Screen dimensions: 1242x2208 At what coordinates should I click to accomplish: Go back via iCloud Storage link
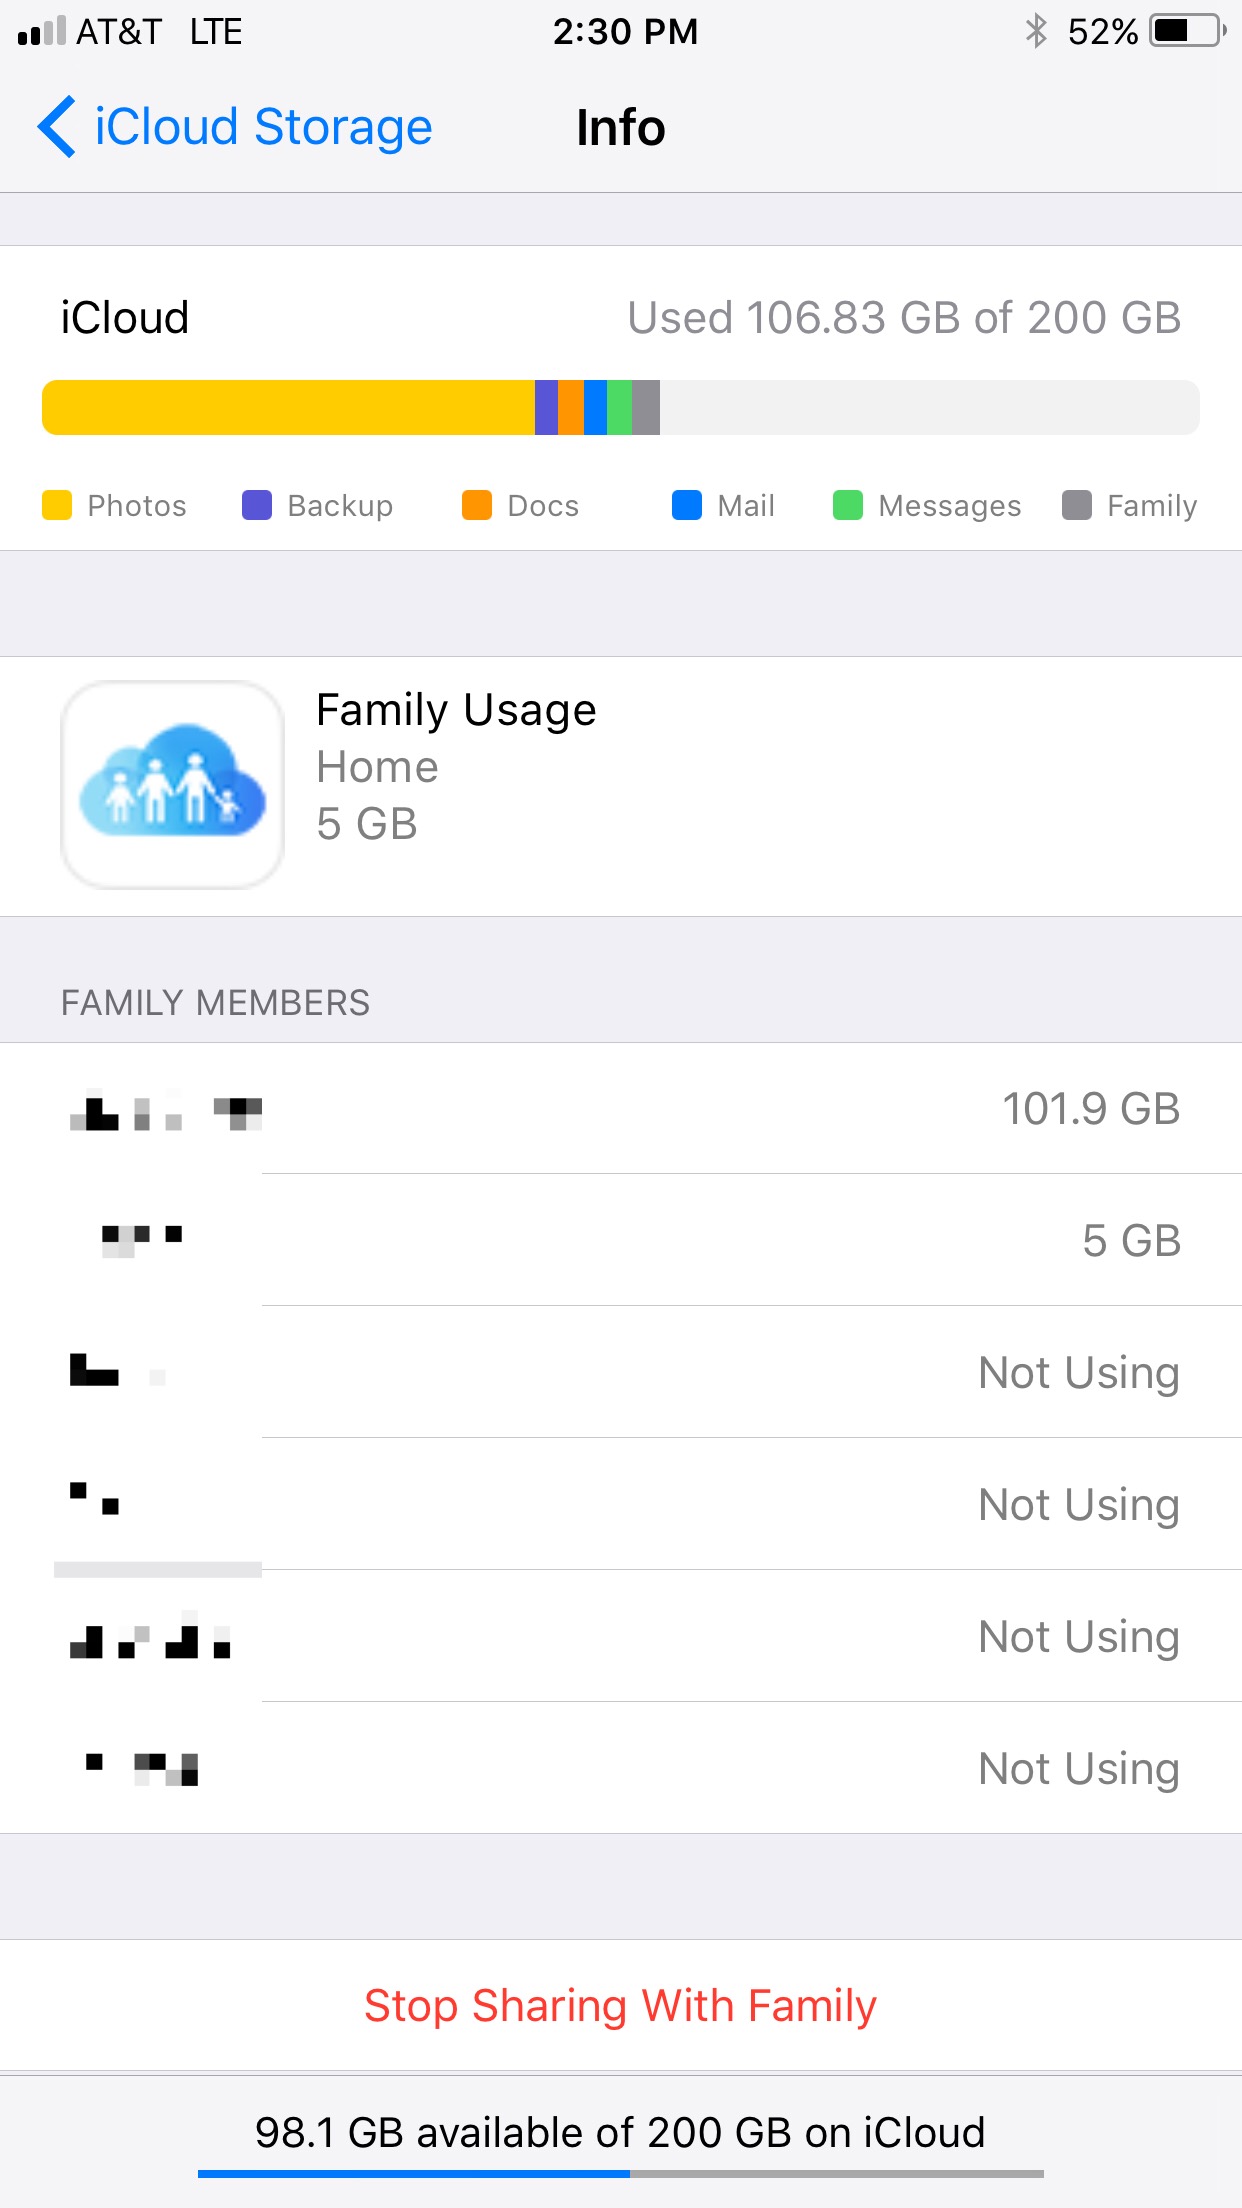click(x=263, y=127)
